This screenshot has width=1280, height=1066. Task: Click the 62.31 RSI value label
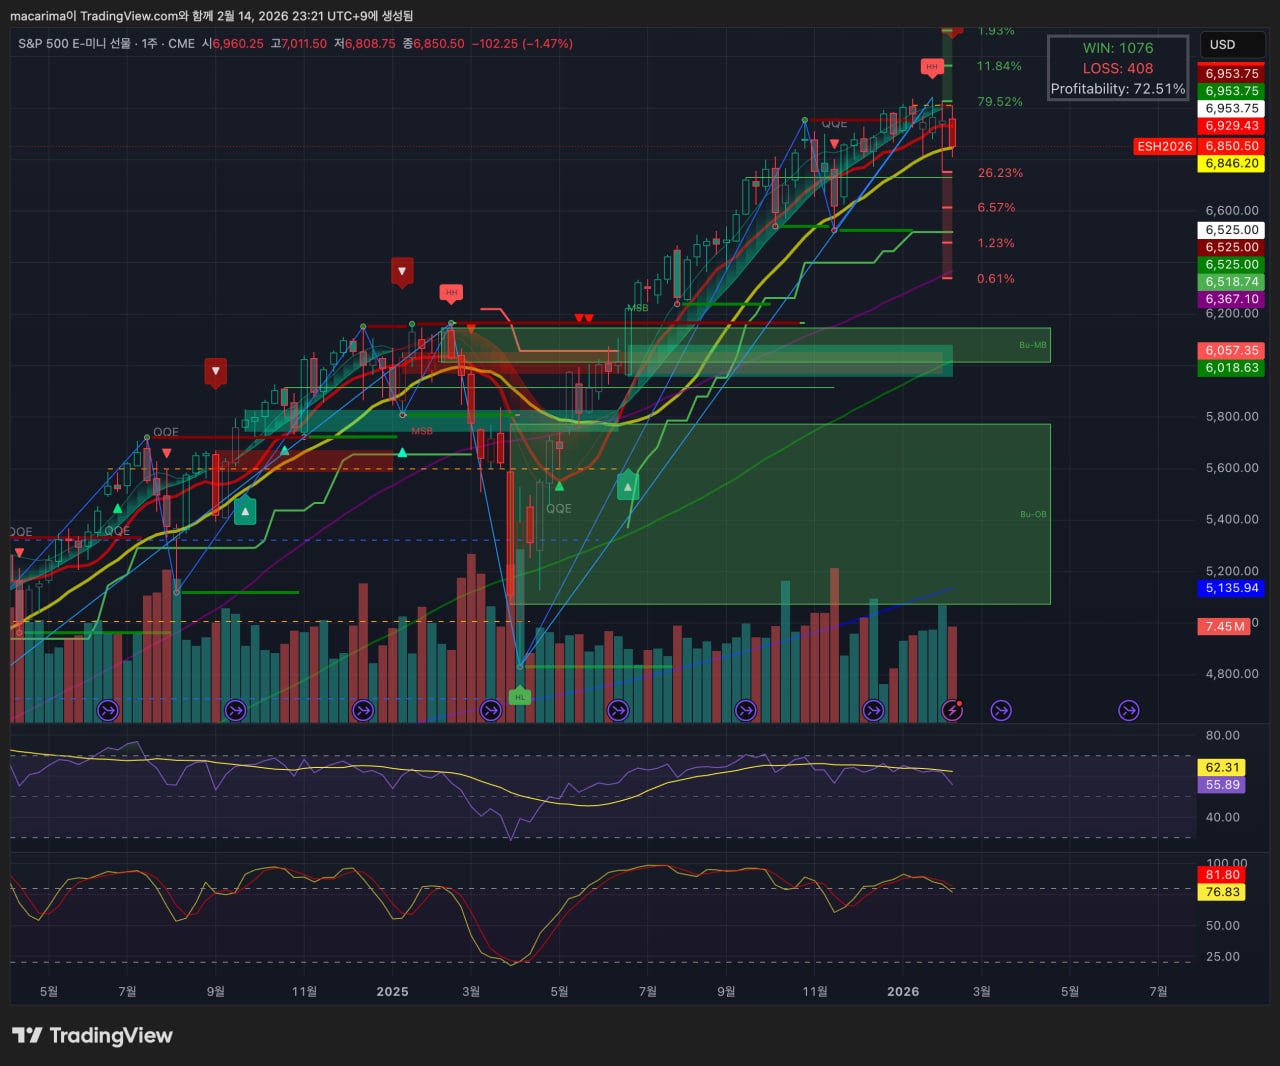click(x=1222, y=767)
